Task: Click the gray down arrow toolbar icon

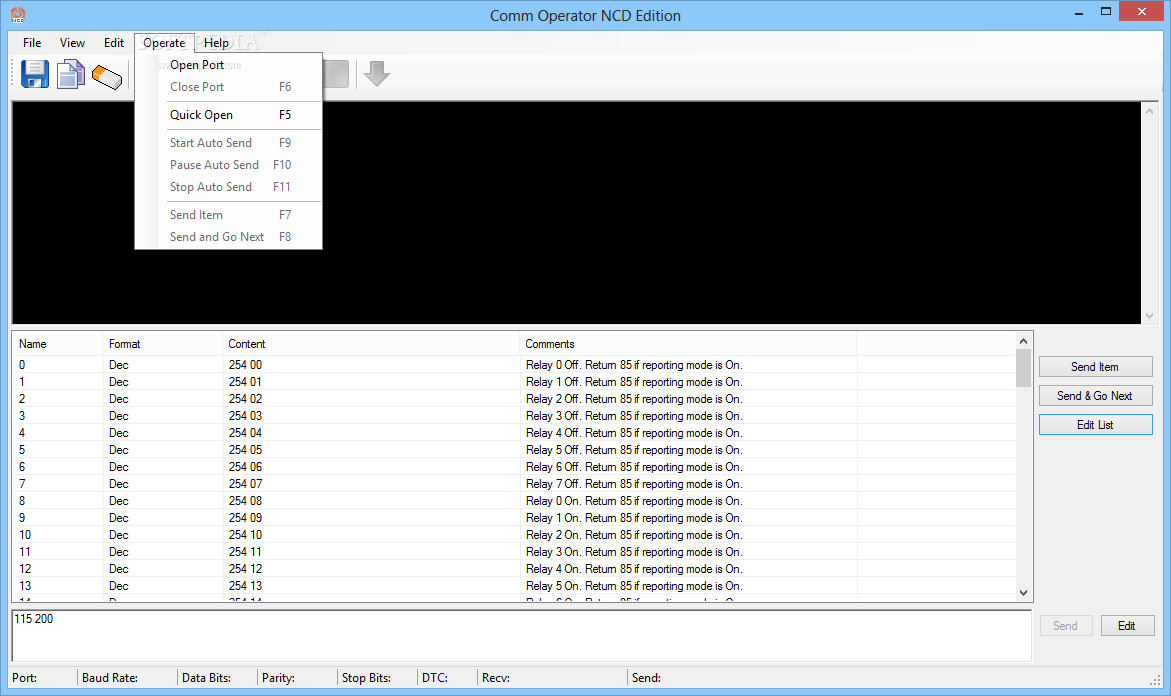Action: (377, 74)
